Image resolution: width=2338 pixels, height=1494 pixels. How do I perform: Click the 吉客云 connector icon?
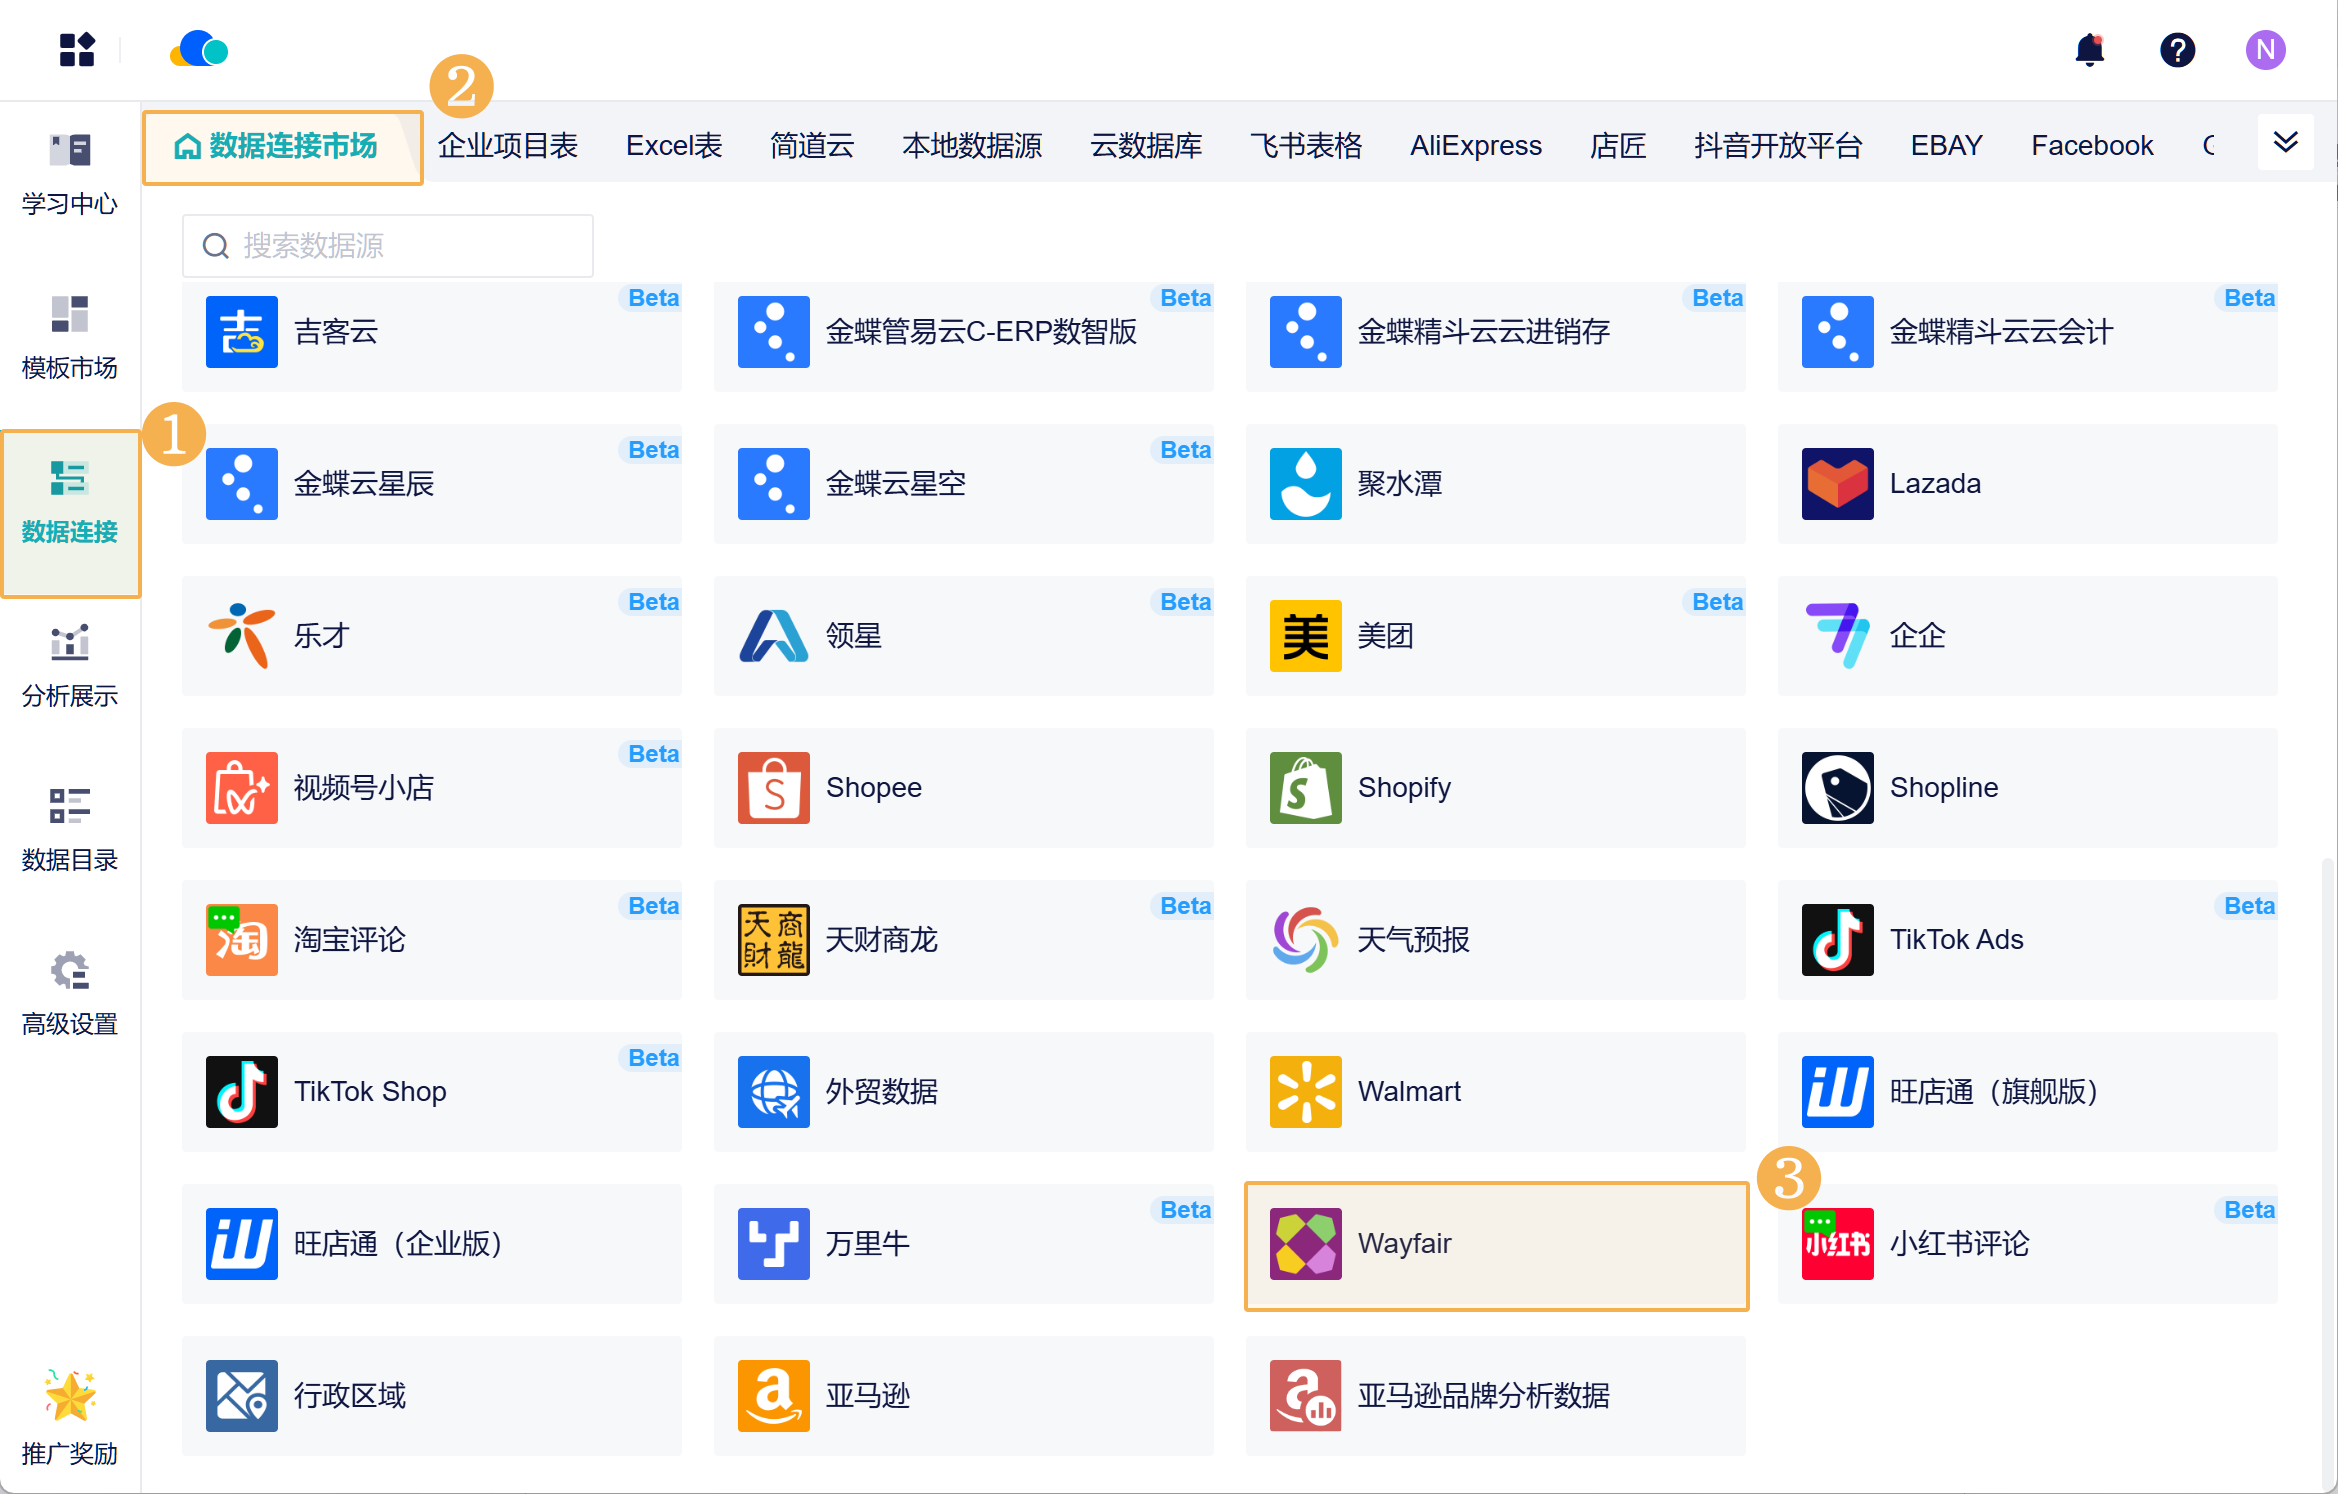[241, 332]
